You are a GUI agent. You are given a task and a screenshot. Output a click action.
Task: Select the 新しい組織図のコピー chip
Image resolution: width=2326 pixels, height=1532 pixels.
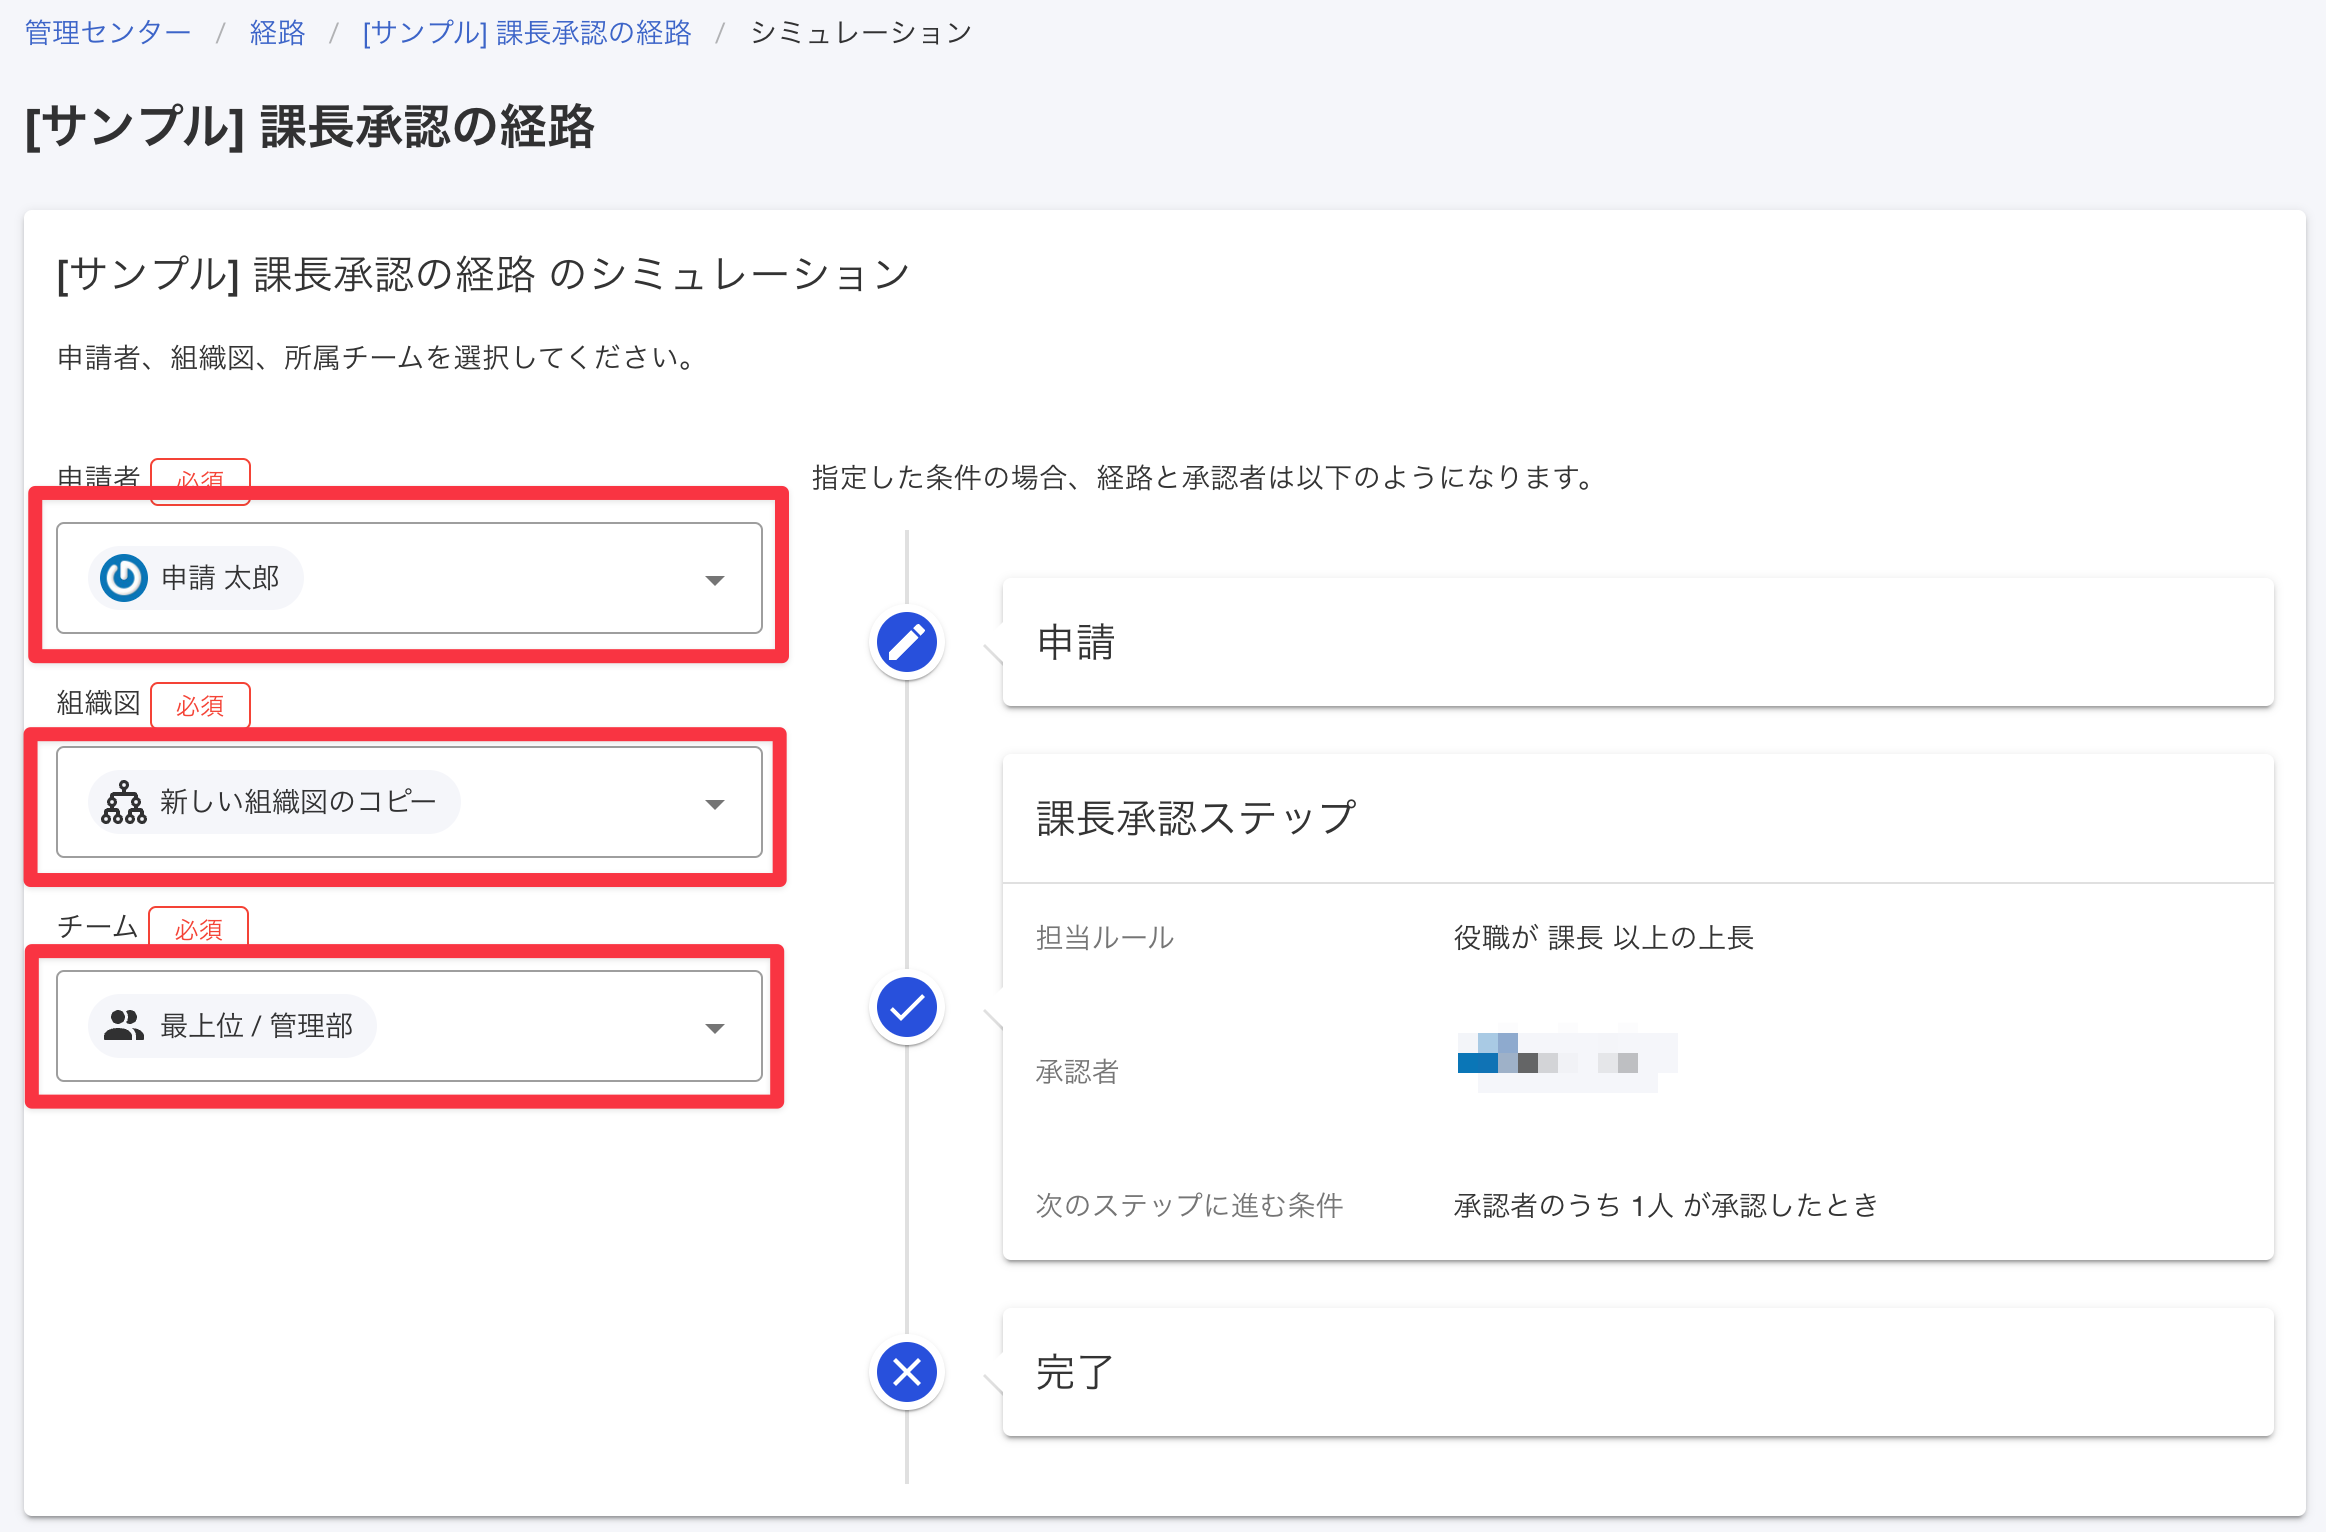(x=274, y=802)
